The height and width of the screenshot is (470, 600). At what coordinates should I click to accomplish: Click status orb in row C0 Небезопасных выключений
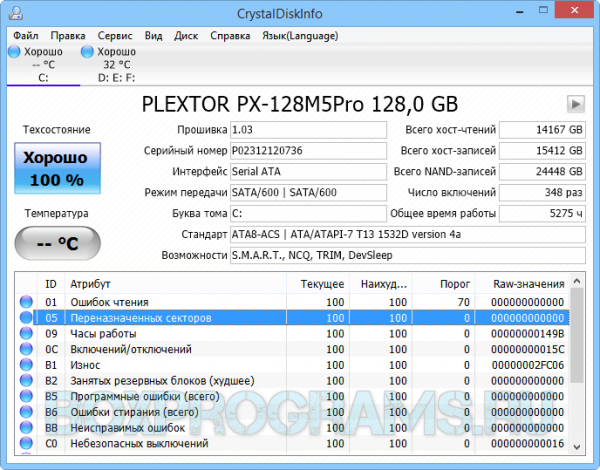(26, 443)
